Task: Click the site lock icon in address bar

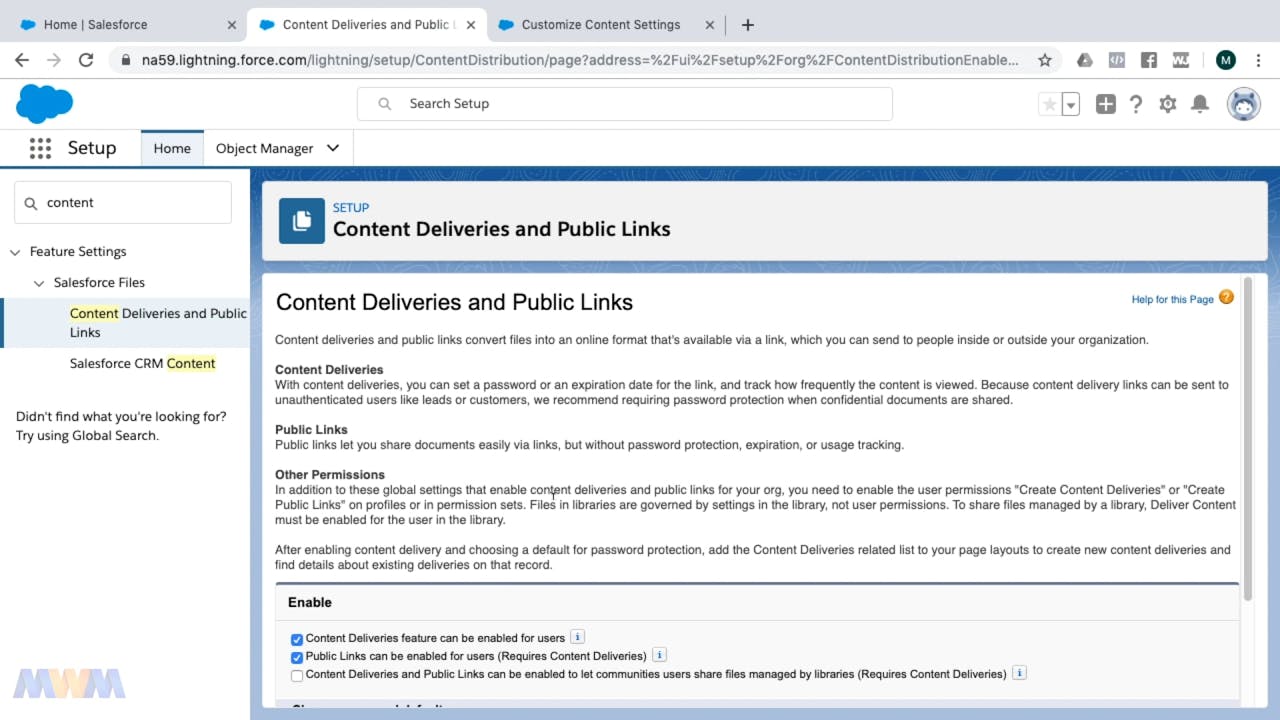Action: 126,60
